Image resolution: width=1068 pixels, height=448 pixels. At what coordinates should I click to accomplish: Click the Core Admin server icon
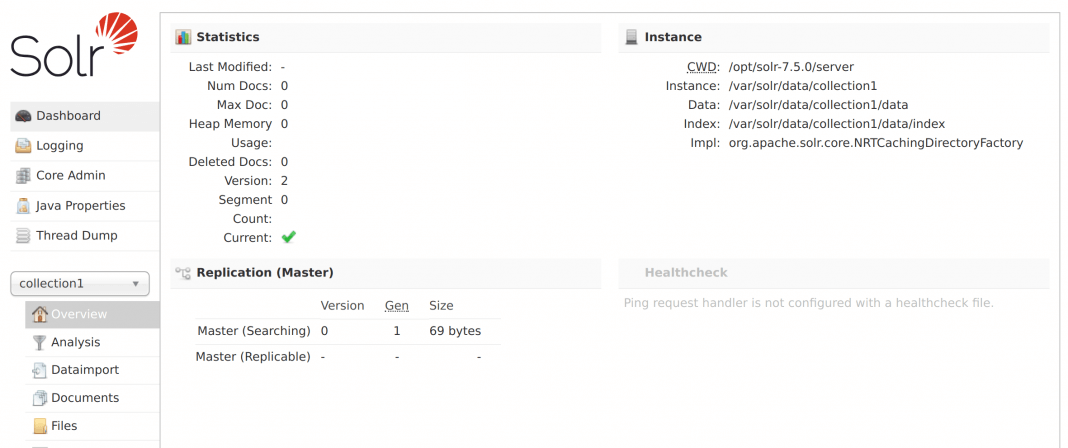pyautogui.click(x=23, y=176)
